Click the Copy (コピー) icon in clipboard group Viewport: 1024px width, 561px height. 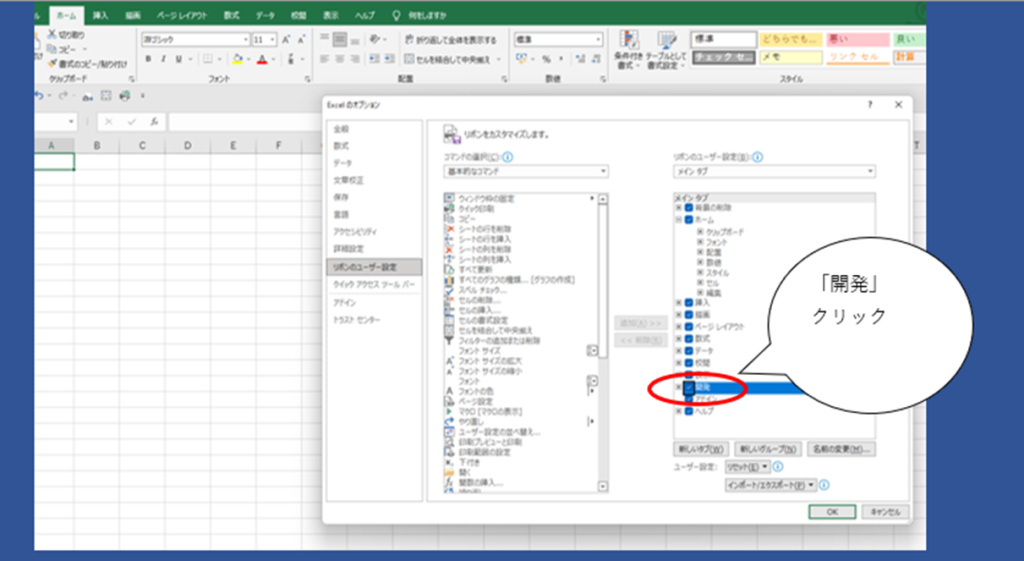point(52,49)
